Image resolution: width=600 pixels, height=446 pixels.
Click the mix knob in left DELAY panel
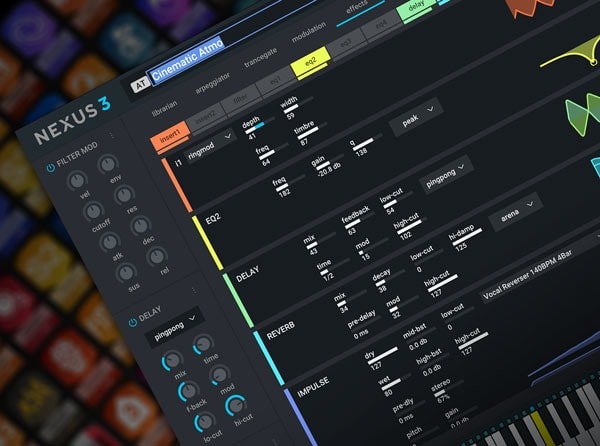(172, 360)
